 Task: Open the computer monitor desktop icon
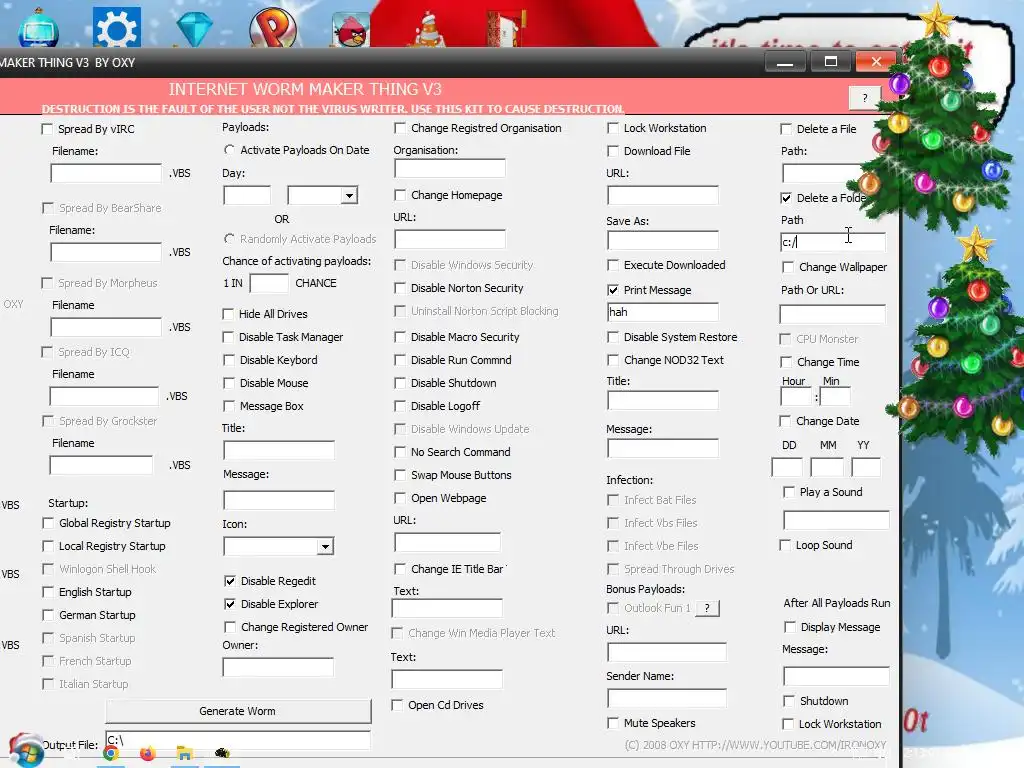39,29
